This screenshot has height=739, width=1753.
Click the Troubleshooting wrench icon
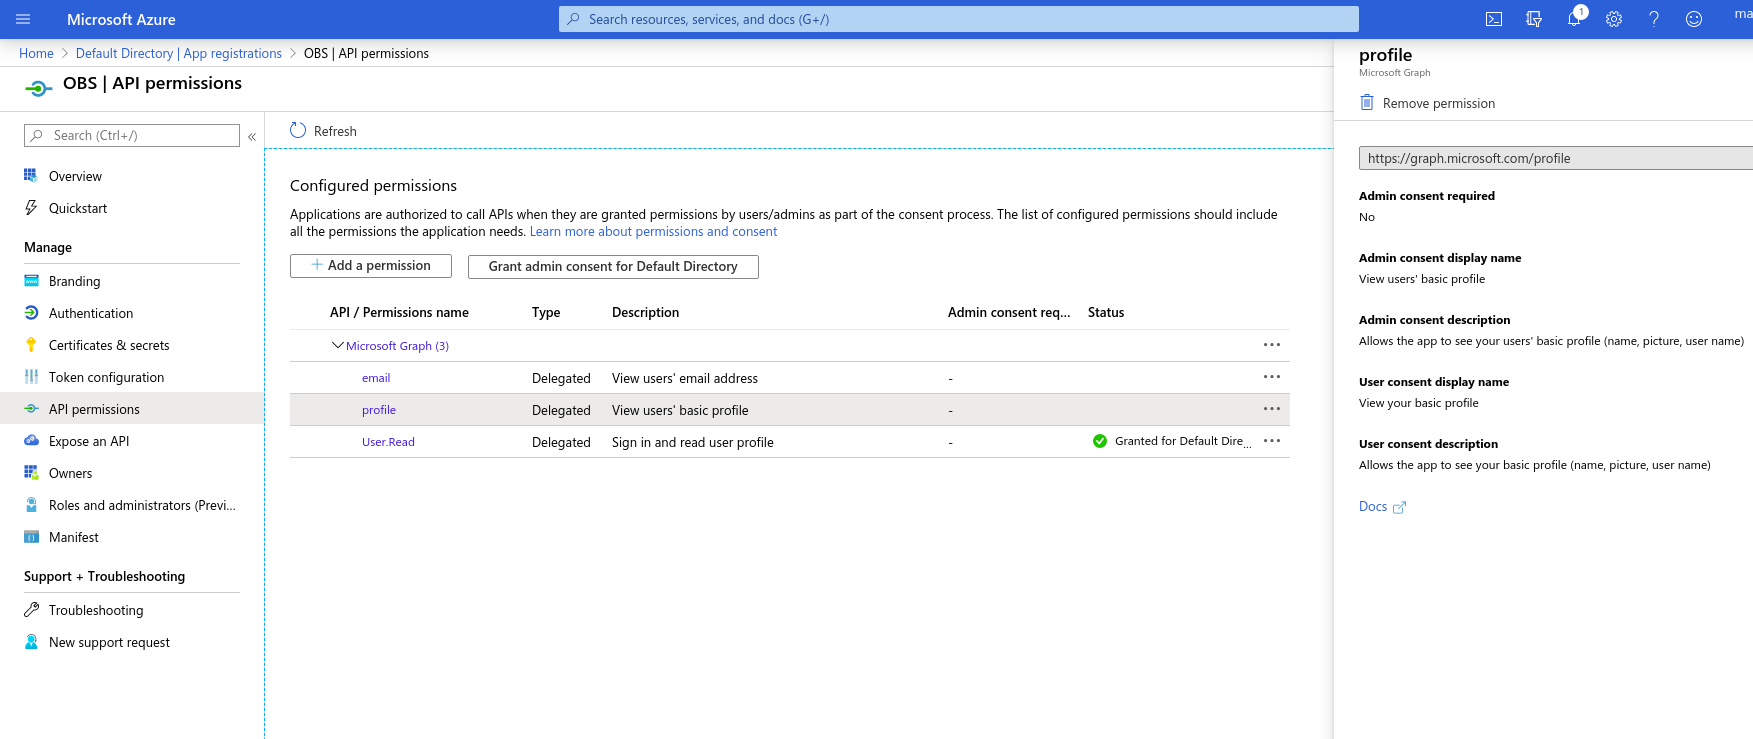[x=31, y=610]
